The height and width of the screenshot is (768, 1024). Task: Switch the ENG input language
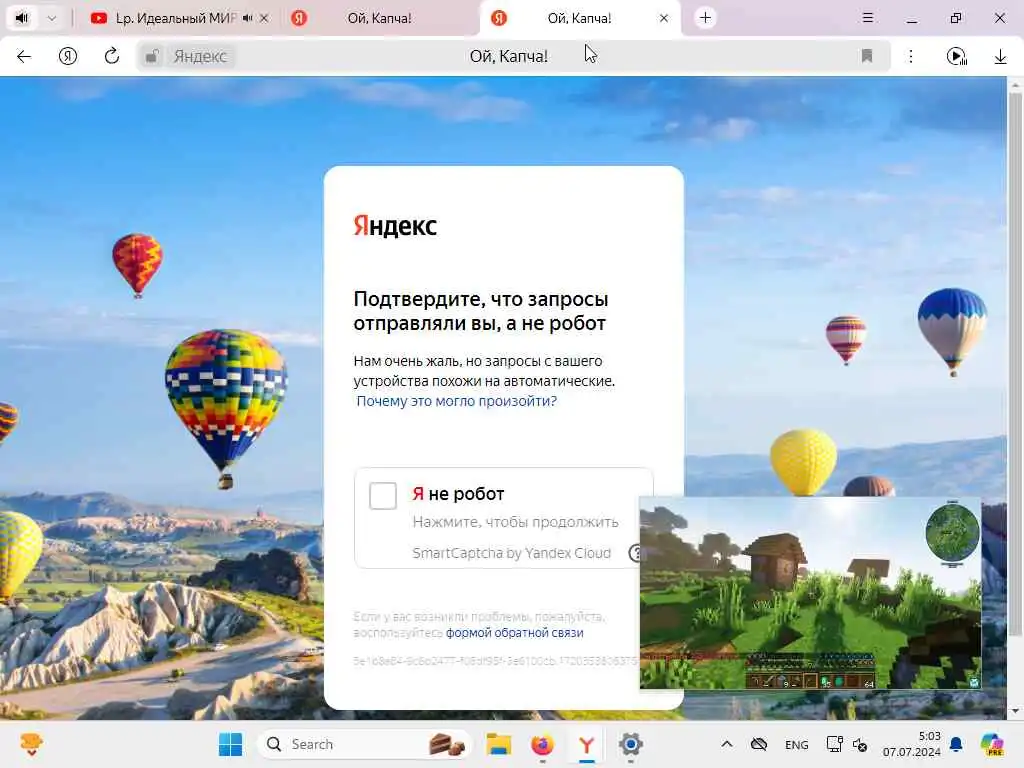797,744
